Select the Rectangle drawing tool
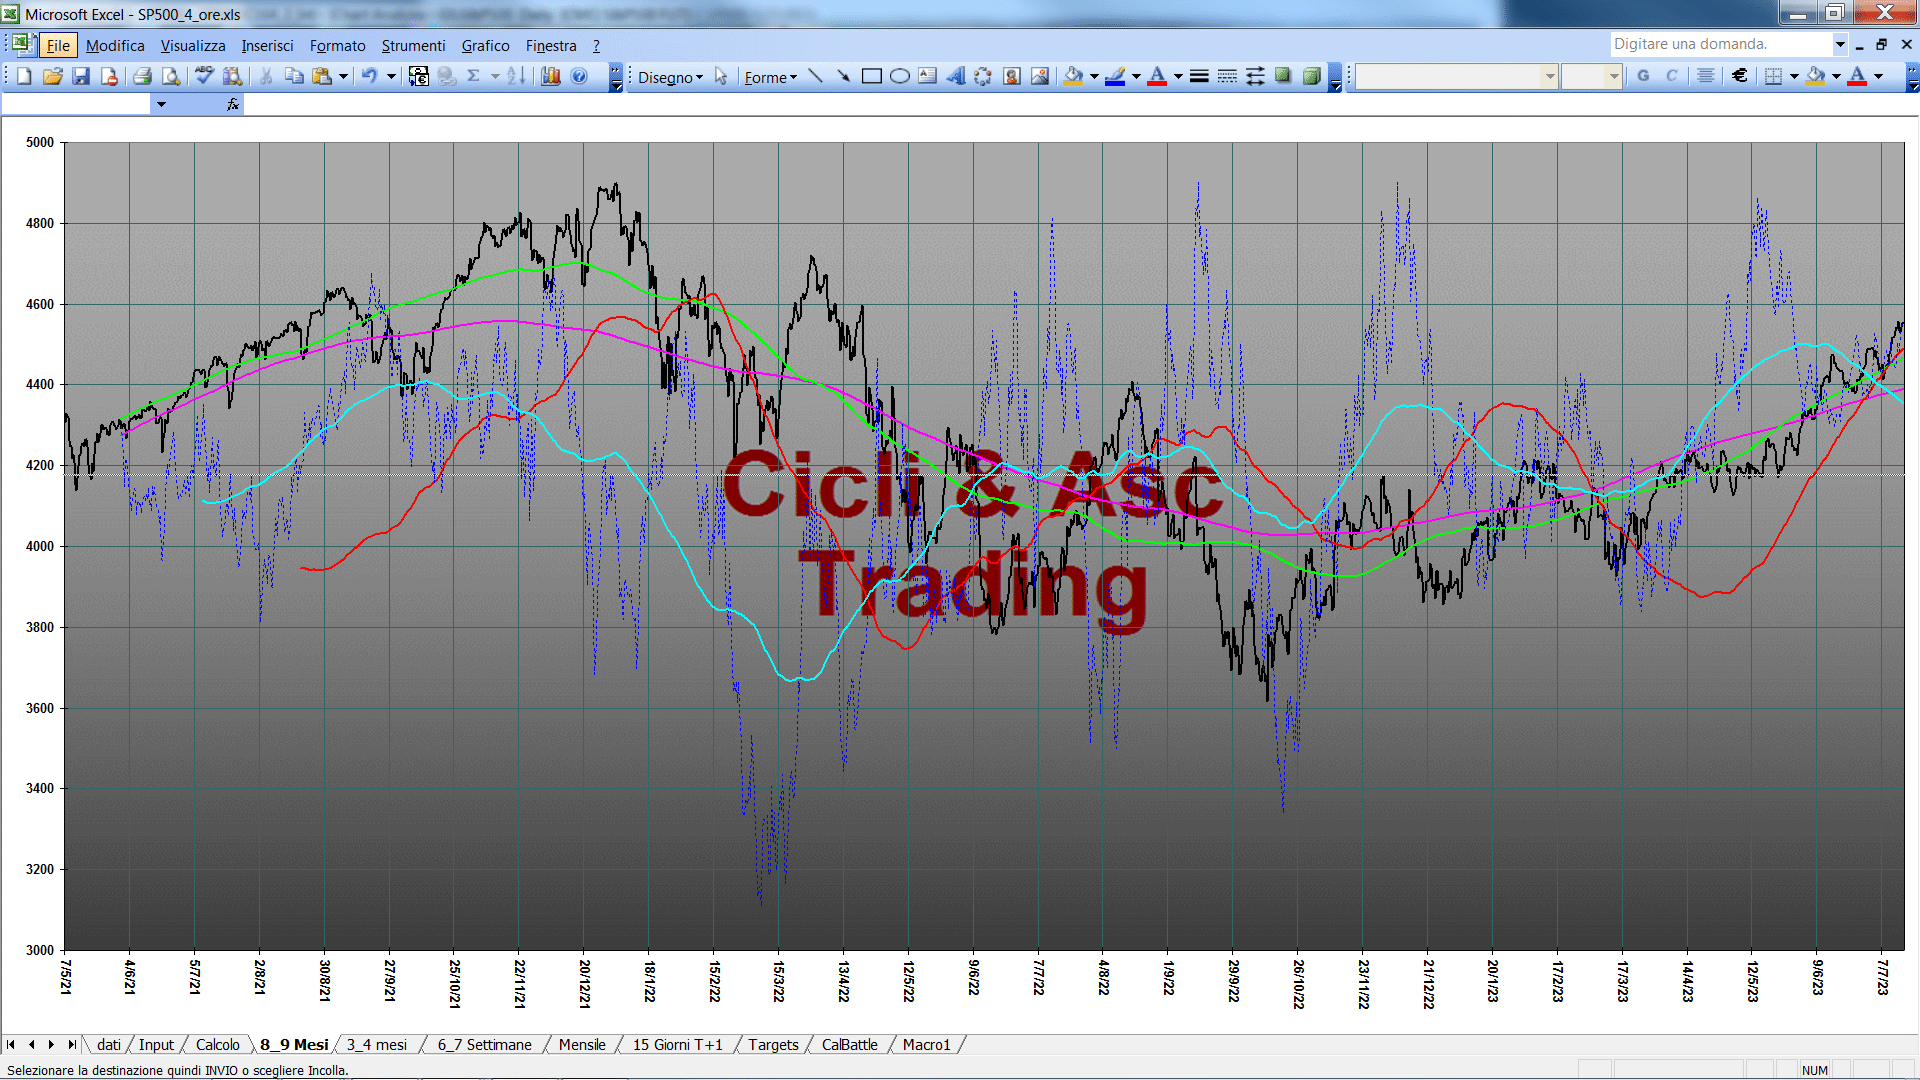Image resolution: width=1920 pixels, height=1080 pixels. click(x=871, y=76)
